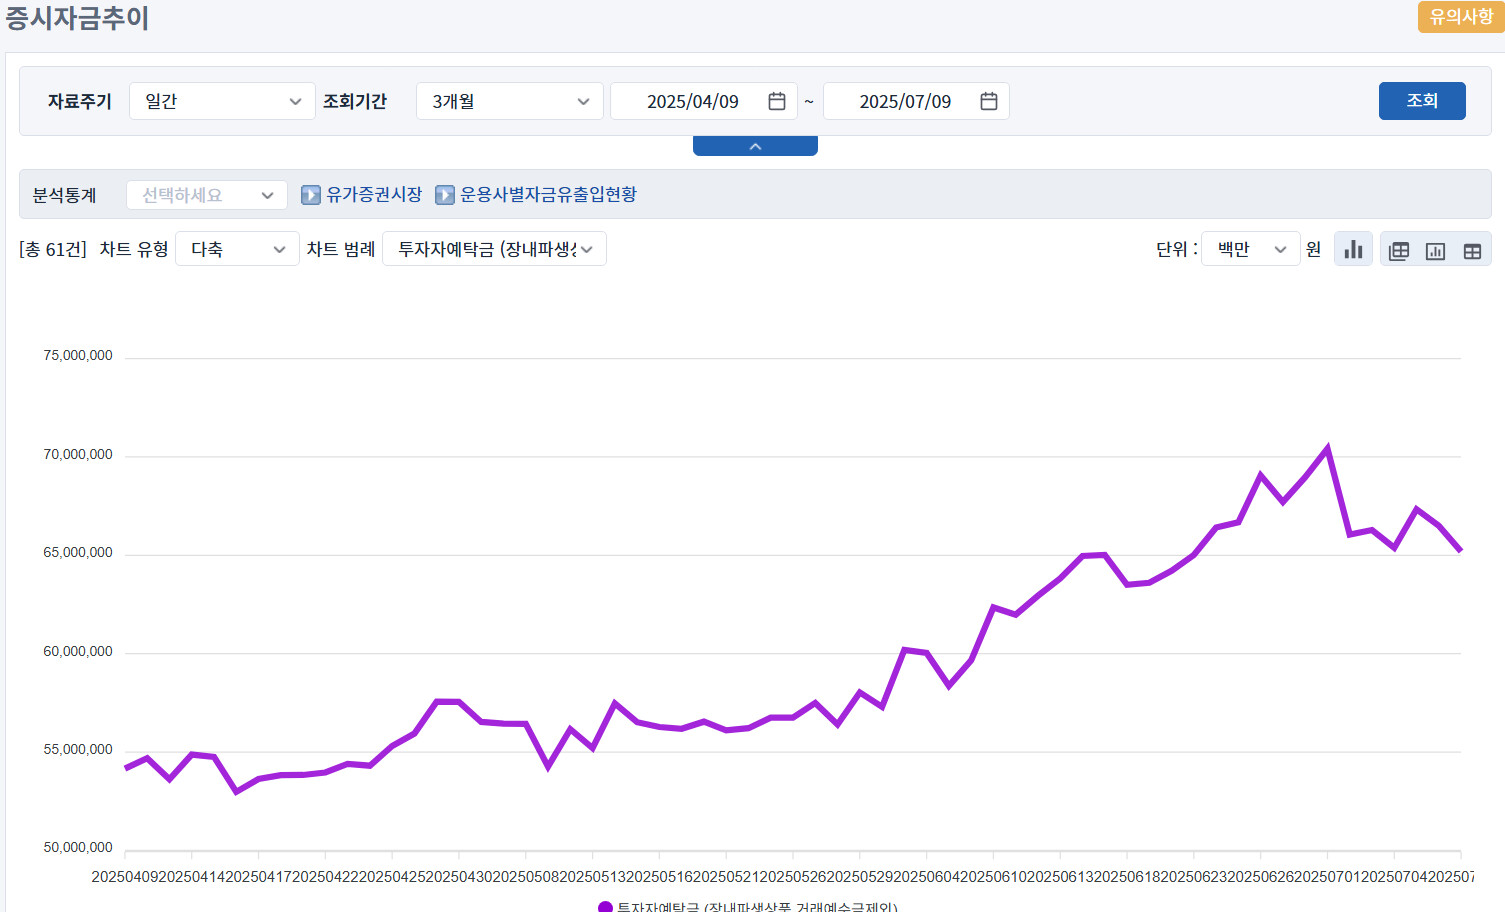Expand the 분석통계 선택하세요 dropdown

click(x=207, y=195)
